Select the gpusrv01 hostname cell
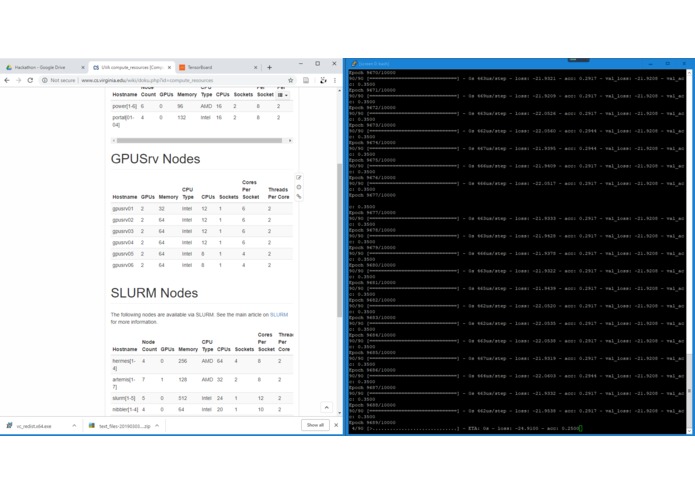 [x=123, y=208]
